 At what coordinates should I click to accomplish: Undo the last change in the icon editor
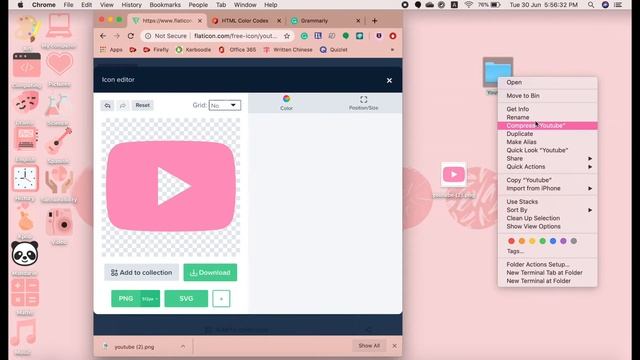(x=107, y=106)
